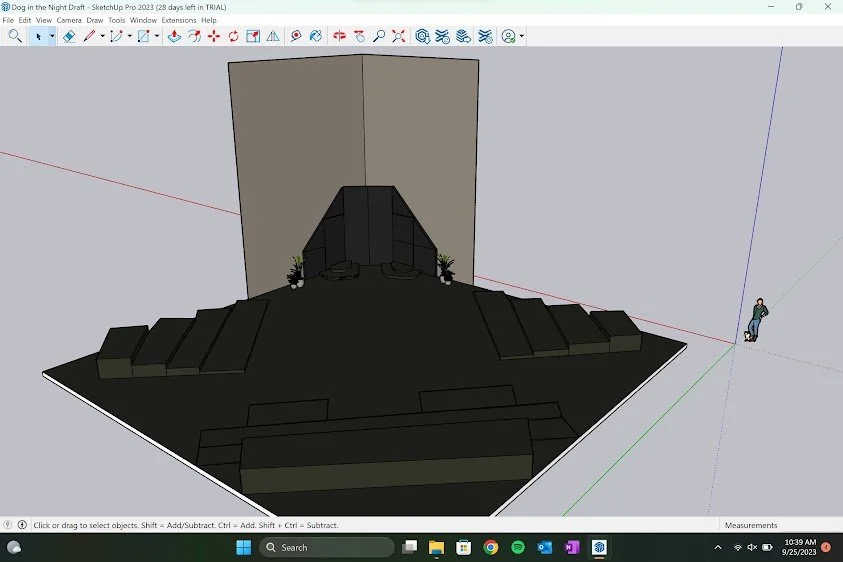
Task: Open the Draw menu
Action: pos(95,20)
